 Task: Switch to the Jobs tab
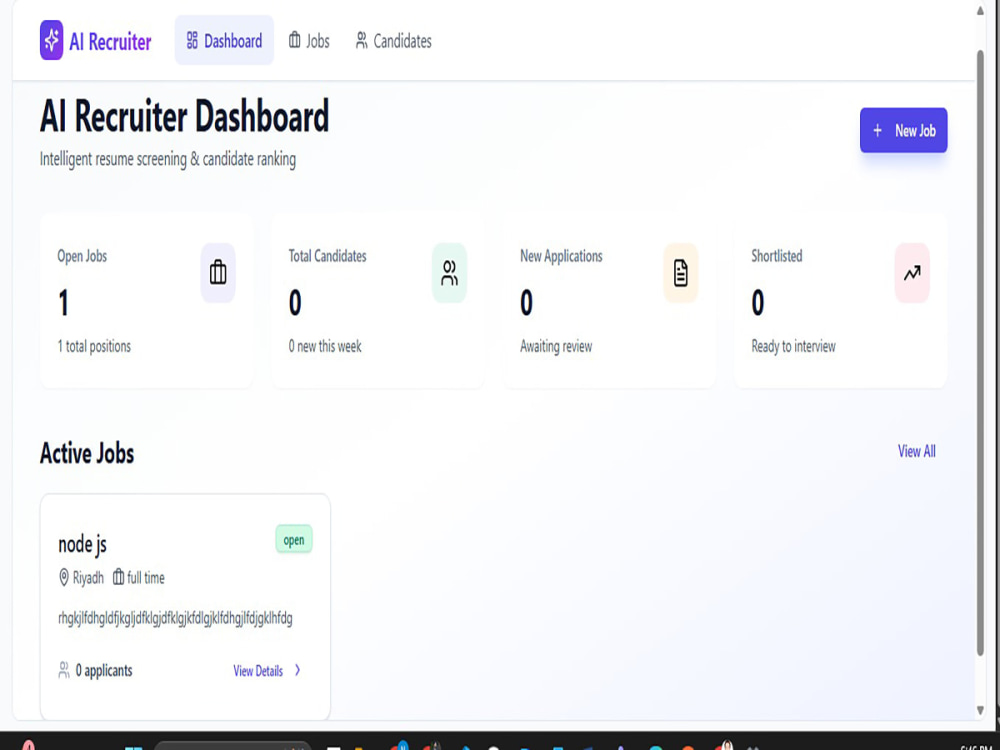click(309, 41)
